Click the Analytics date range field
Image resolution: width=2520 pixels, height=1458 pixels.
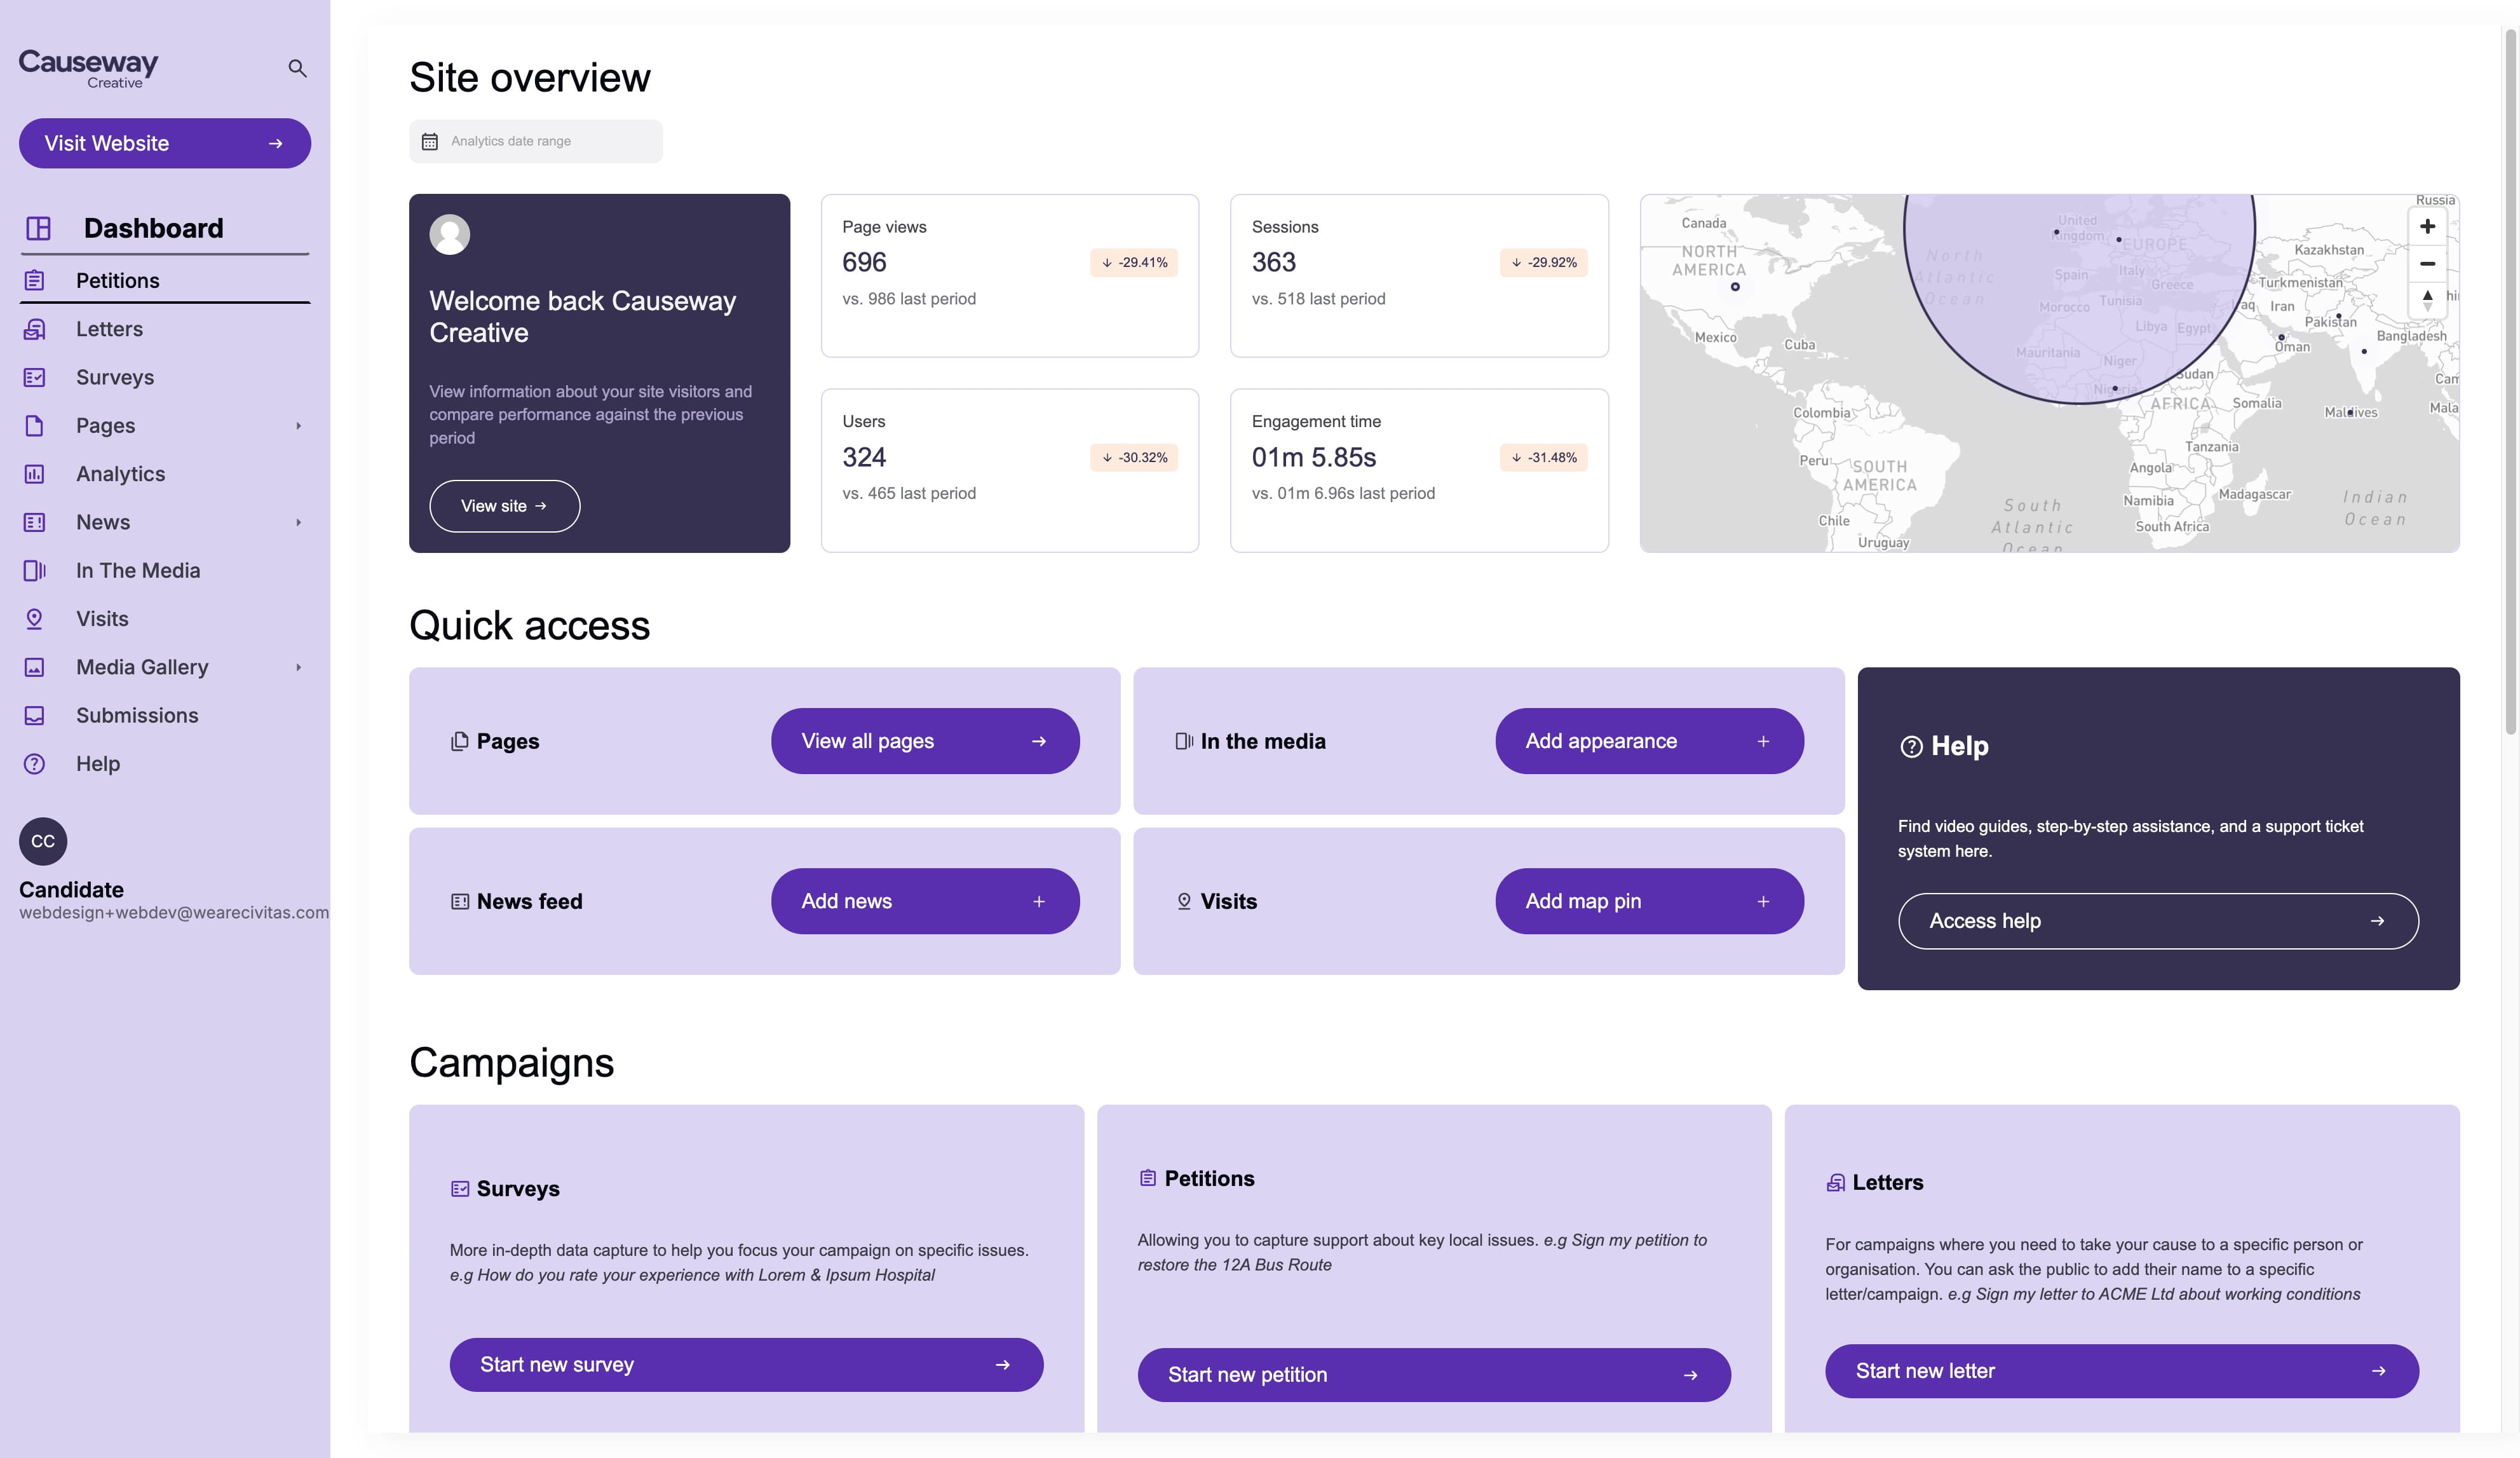point(535,141)
